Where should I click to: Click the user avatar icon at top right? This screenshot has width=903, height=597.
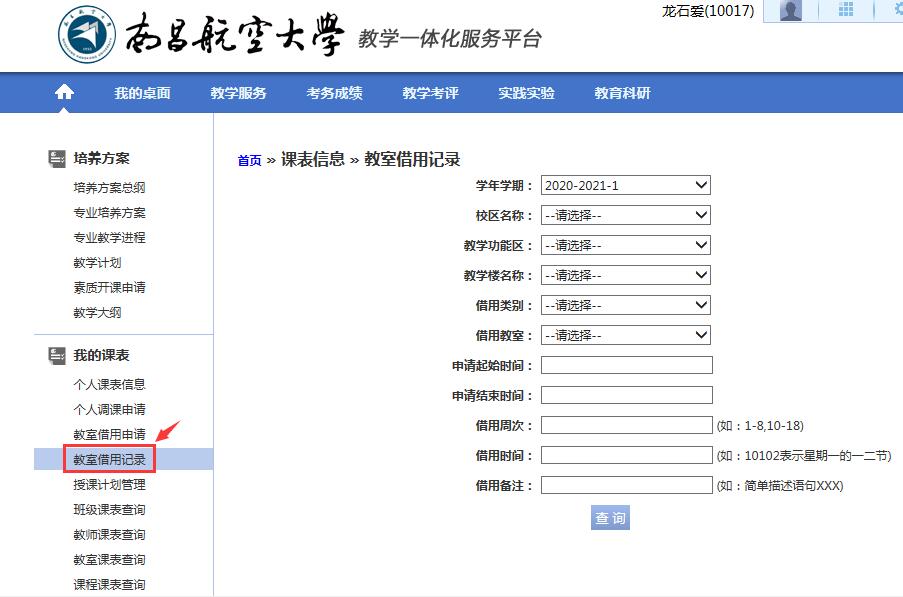[791, 11]
